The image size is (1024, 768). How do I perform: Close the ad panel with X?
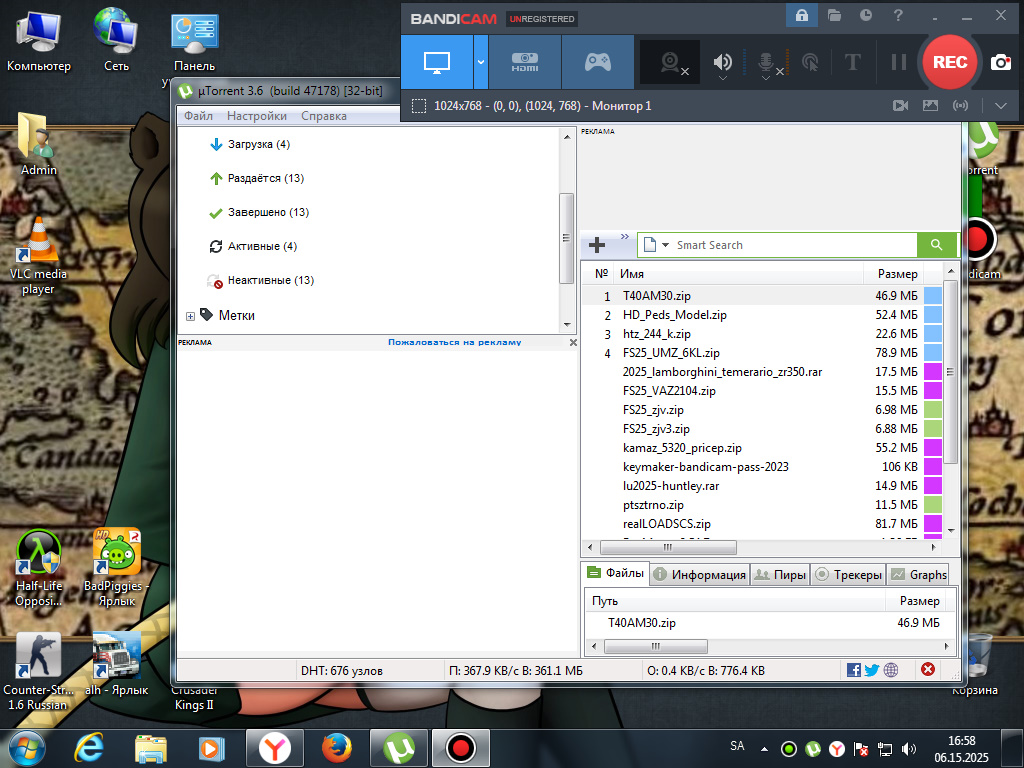tap(573, 342)
